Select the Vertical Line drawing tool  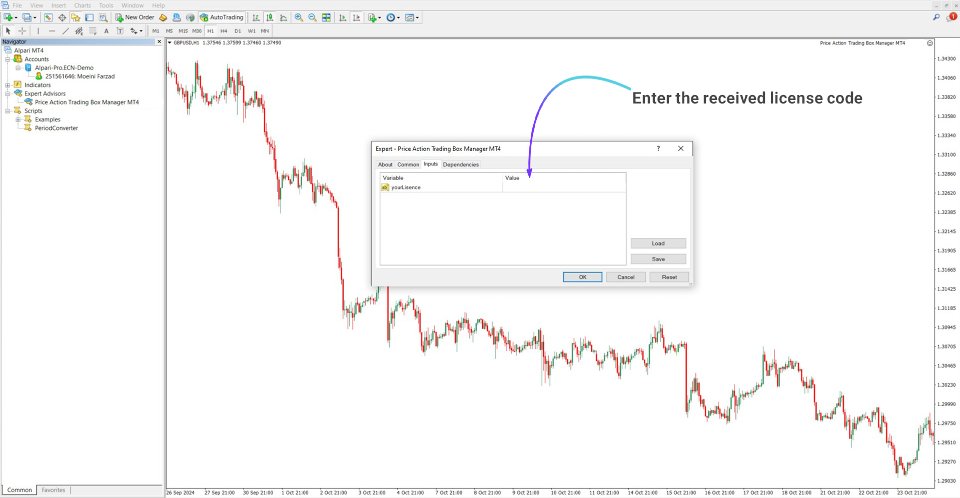click(38, 31)
